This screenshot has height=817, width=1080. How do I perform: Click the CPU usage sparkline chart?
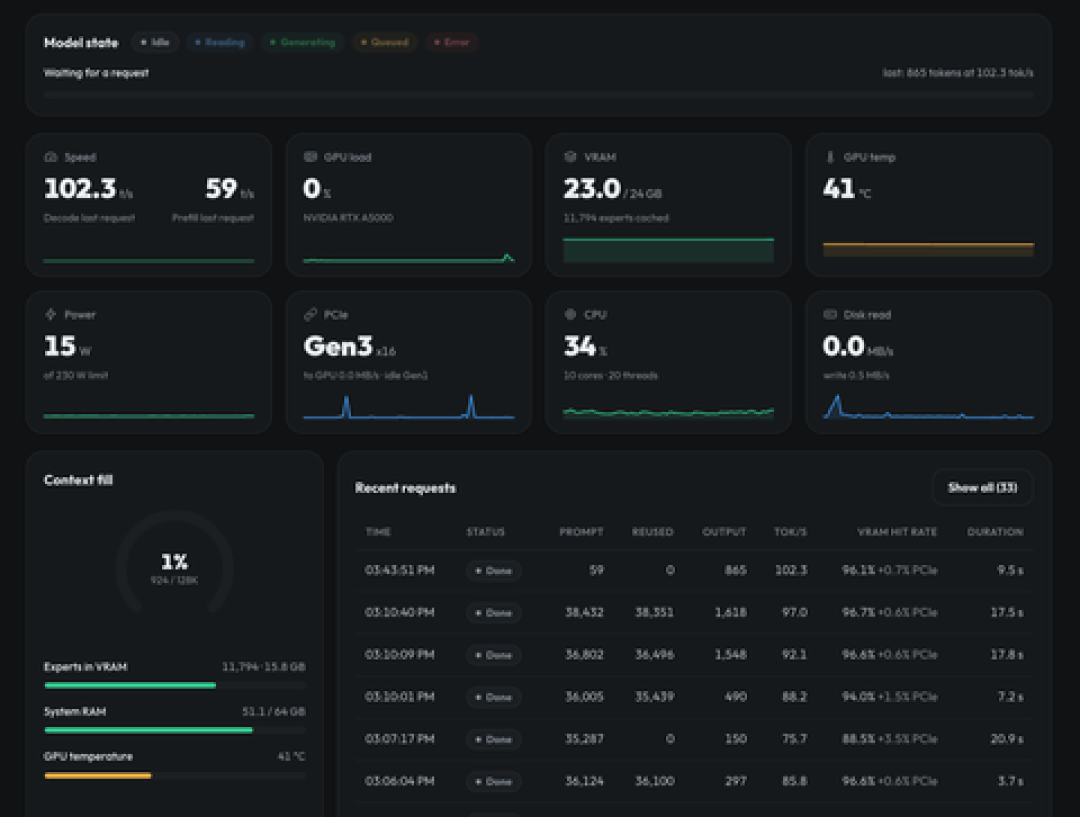pyautogui.click(x=668, y=412)
